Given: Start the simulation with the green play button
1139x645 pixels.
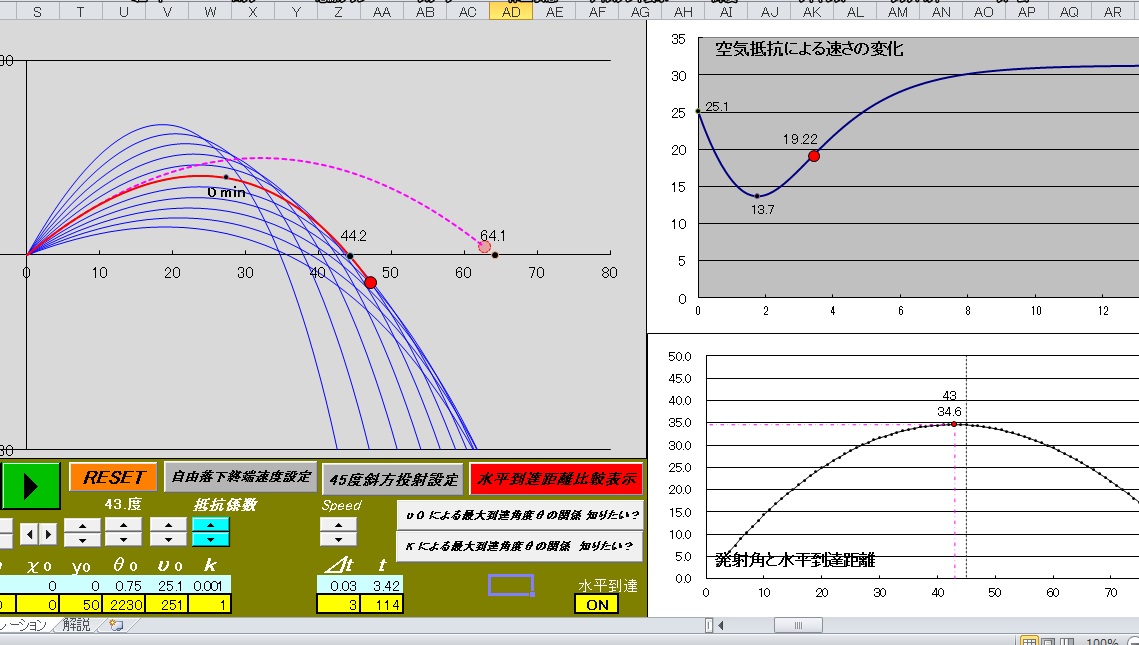Looking at the screenshot, I should tap(30, 486).
